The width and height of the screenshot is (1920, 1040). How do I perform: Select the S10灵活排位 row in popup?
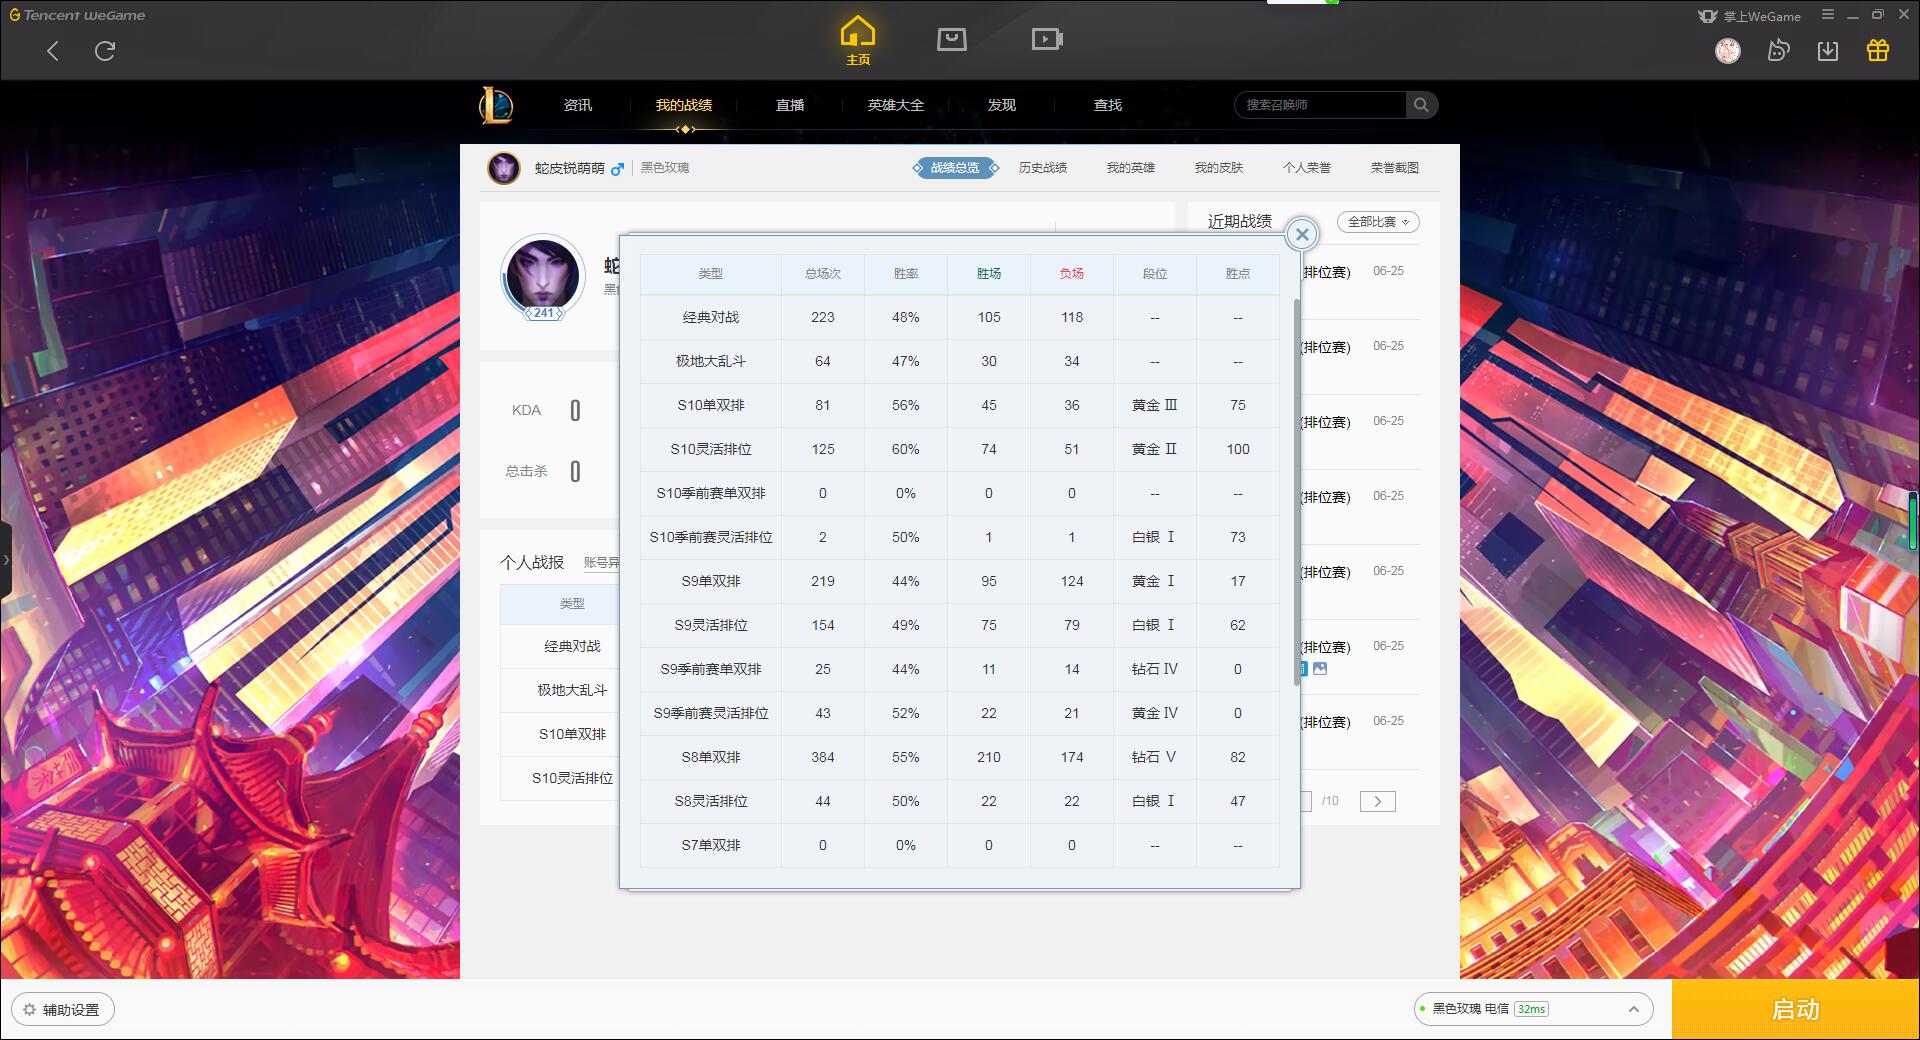[x=960, y=449]
